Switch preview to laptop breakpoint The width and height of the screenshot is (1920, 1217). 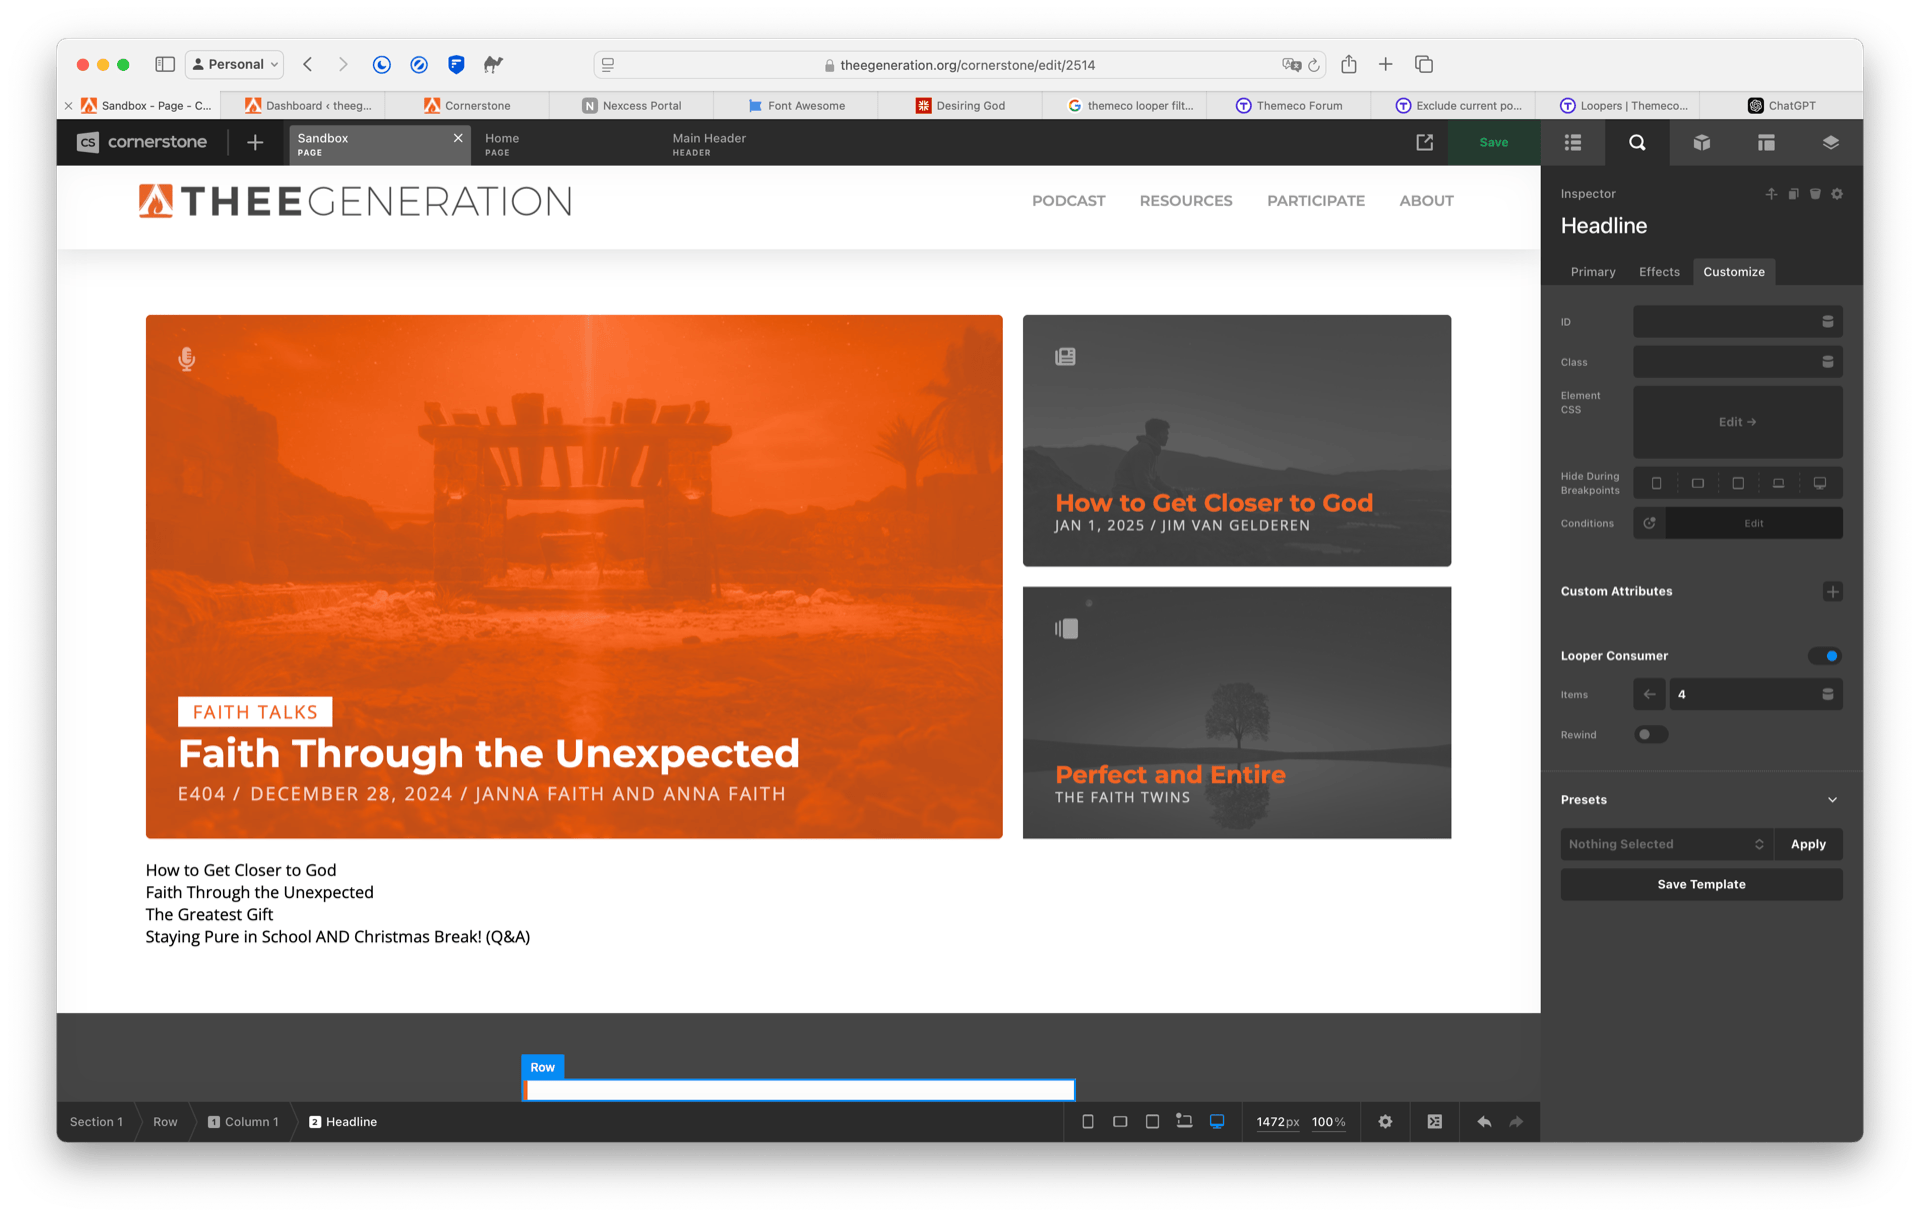[x=1184, y=1122]
